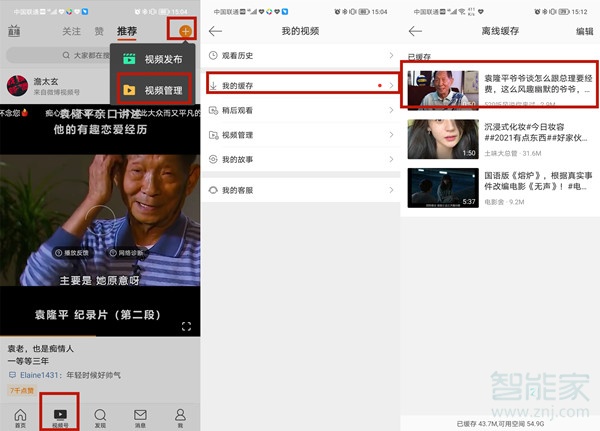600x431 pixels.
Task: Expand 我的缓存 chevron arrow
Action: [391, 85]
